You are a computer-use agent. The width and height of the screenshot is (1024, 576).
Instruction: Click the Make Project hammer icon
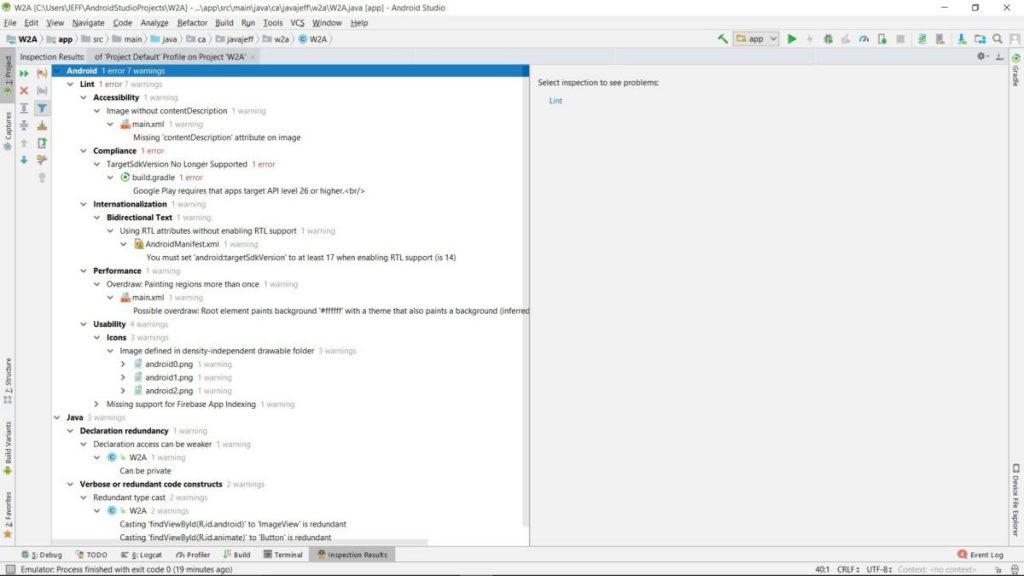(722, 39)
